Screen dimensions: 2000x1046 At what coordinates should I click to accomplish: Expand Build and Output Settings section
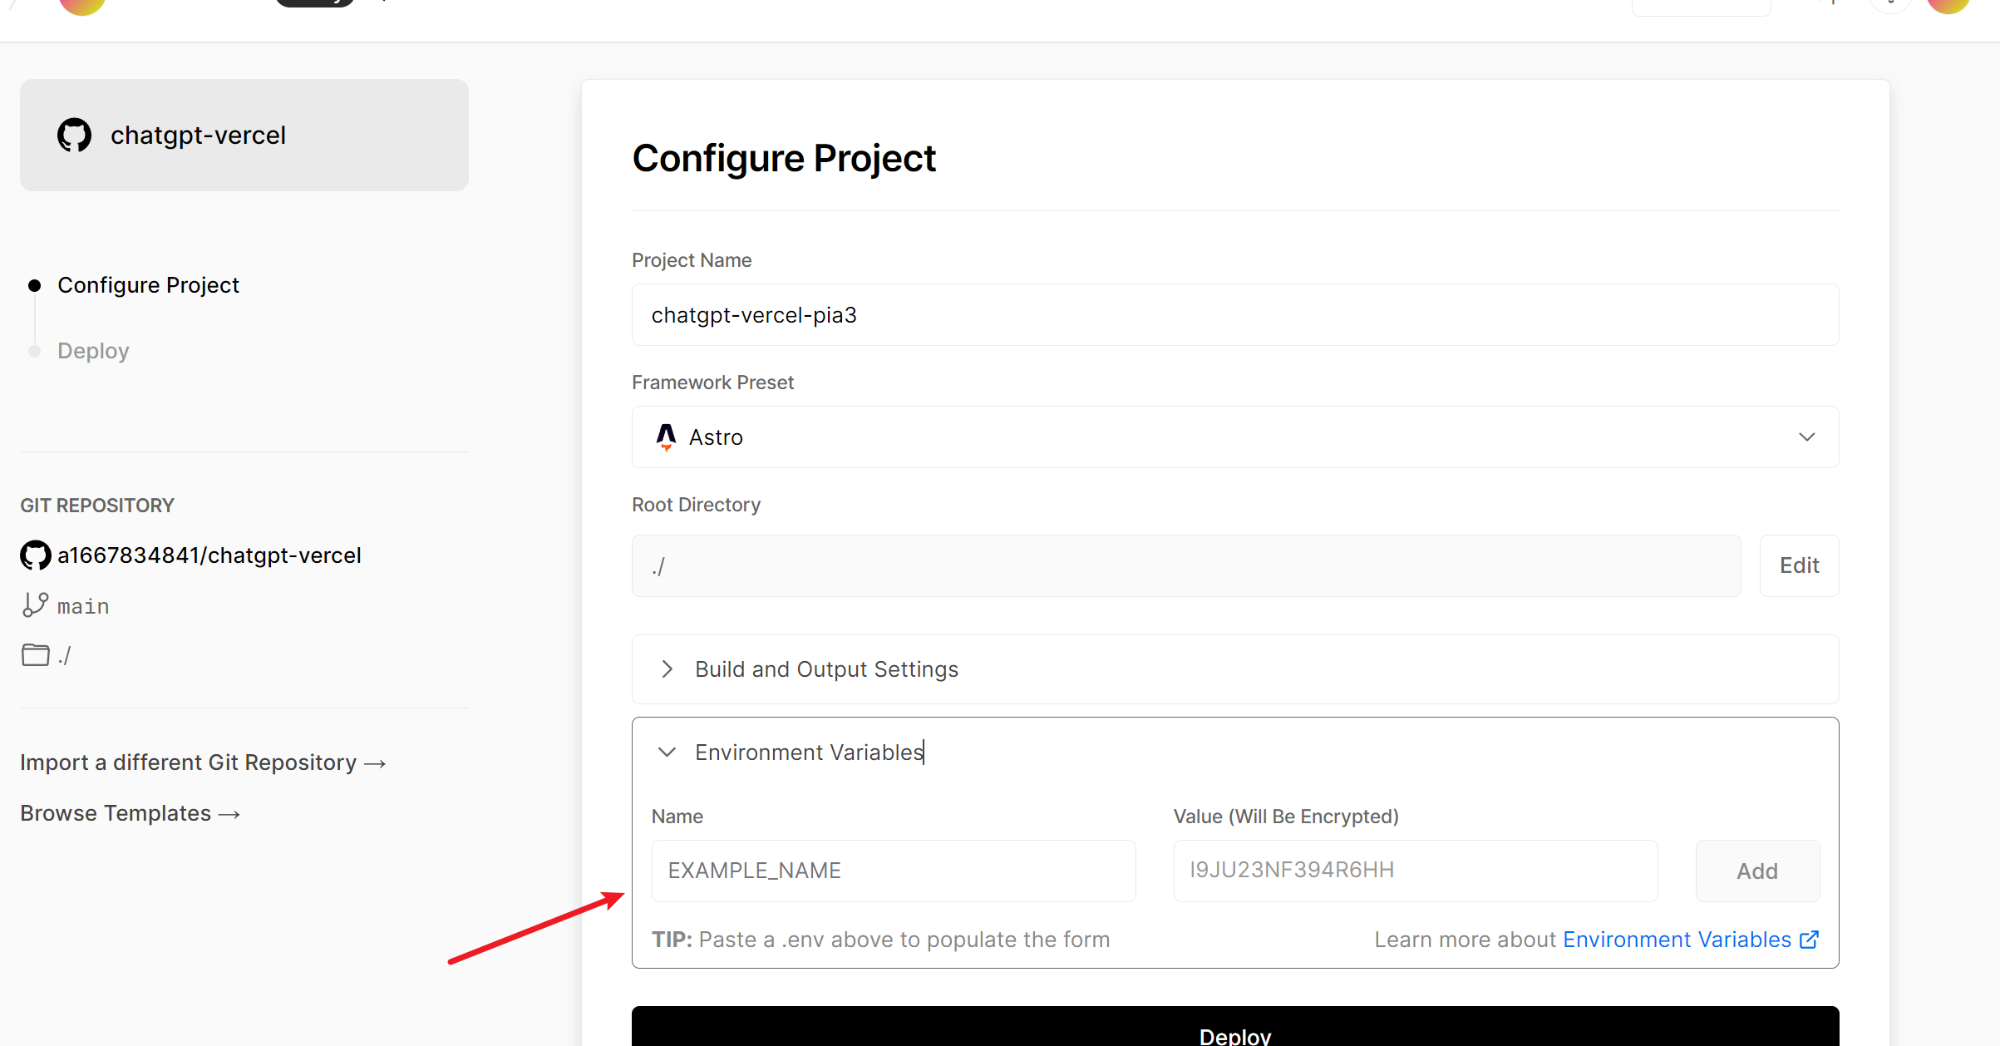pos(1235,669)
